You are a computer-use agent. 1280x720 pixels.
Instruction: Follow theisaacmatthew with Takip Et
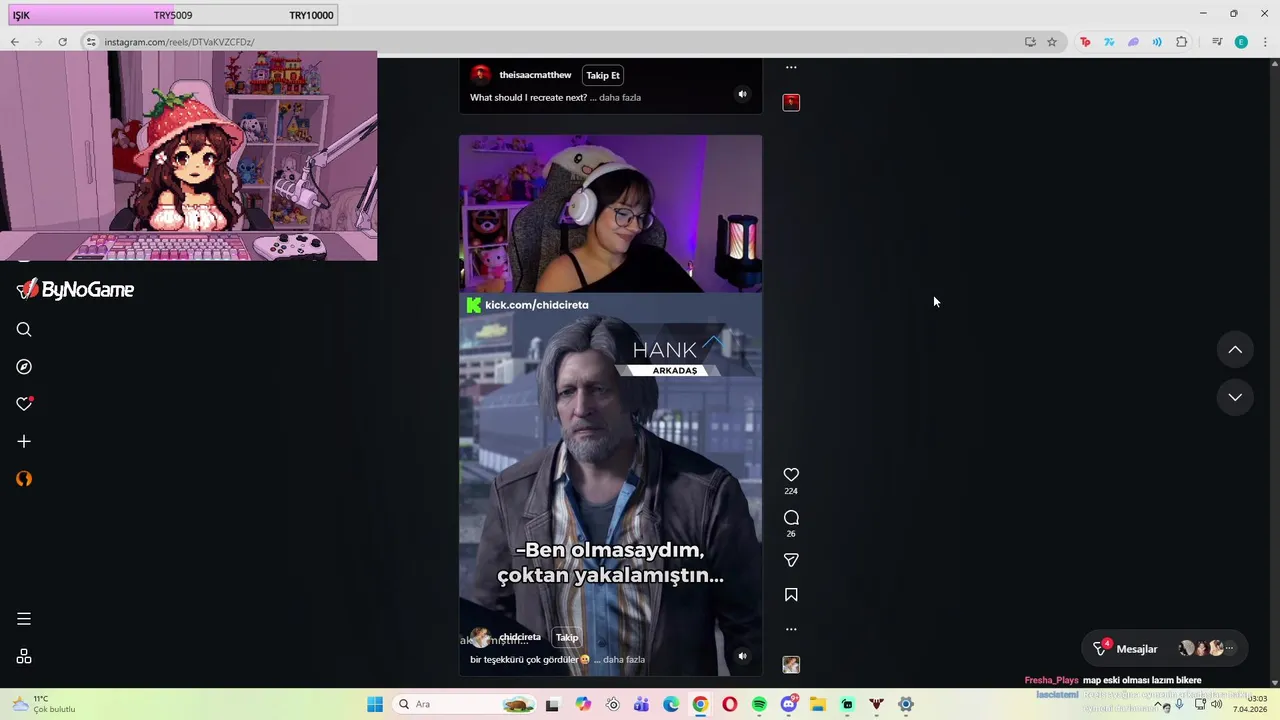603,75
